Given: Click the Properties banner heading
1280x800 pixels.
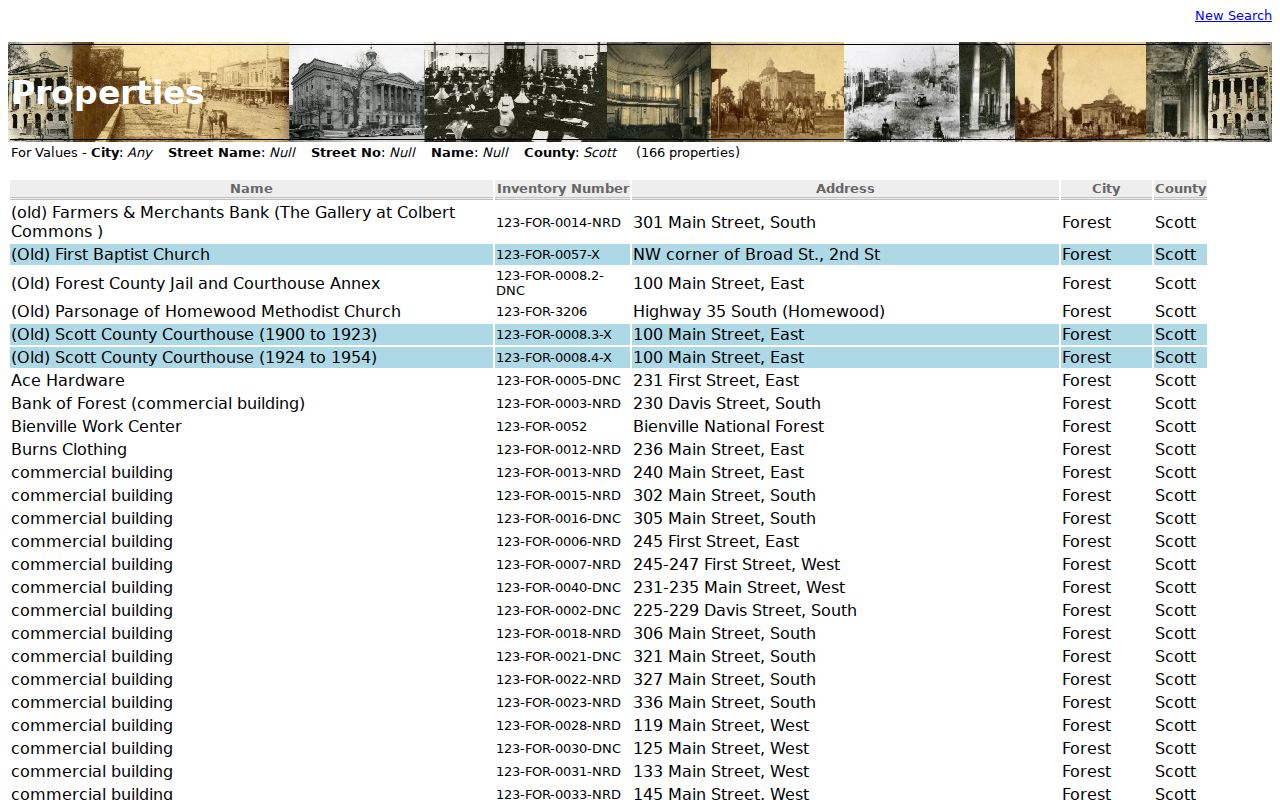Looking at the screenshot, I should click(x=107, y=92).
